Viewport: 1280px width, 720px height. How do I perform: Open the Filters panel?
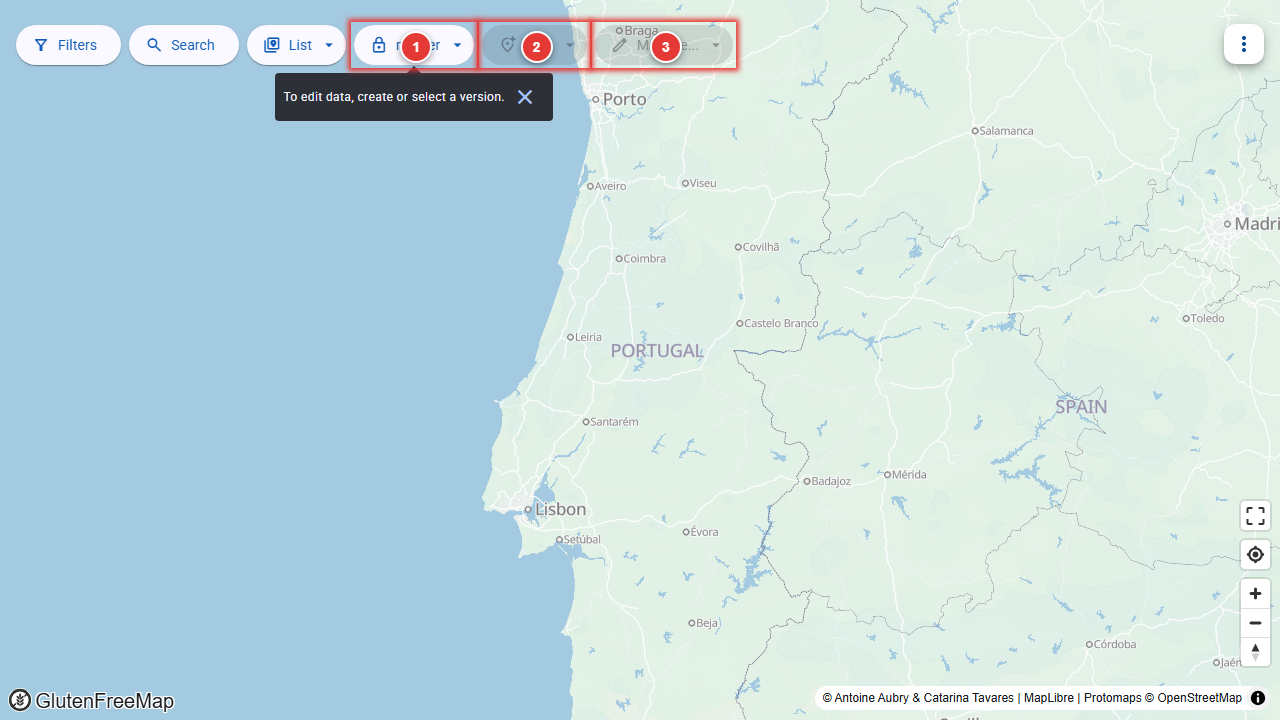pyautogui.click(x=68, y=45)
